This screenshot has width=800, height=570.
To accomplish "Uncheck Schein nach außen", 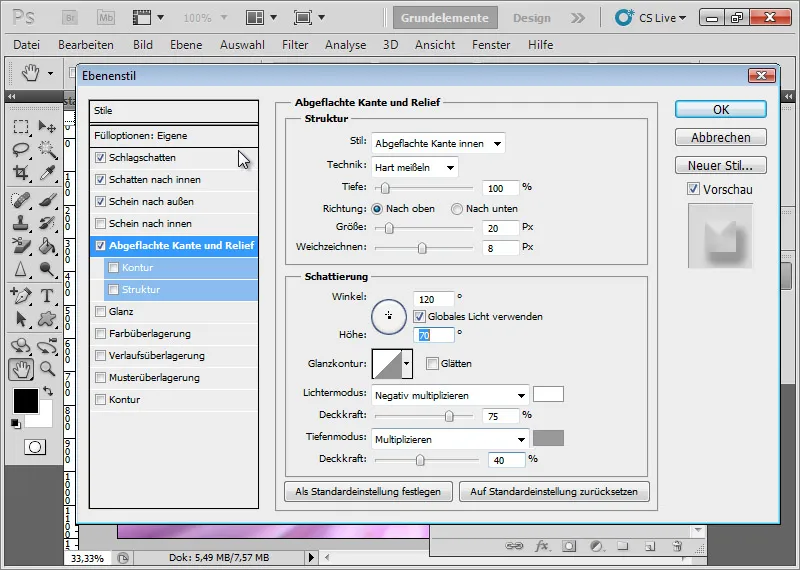I will (101, 202).
